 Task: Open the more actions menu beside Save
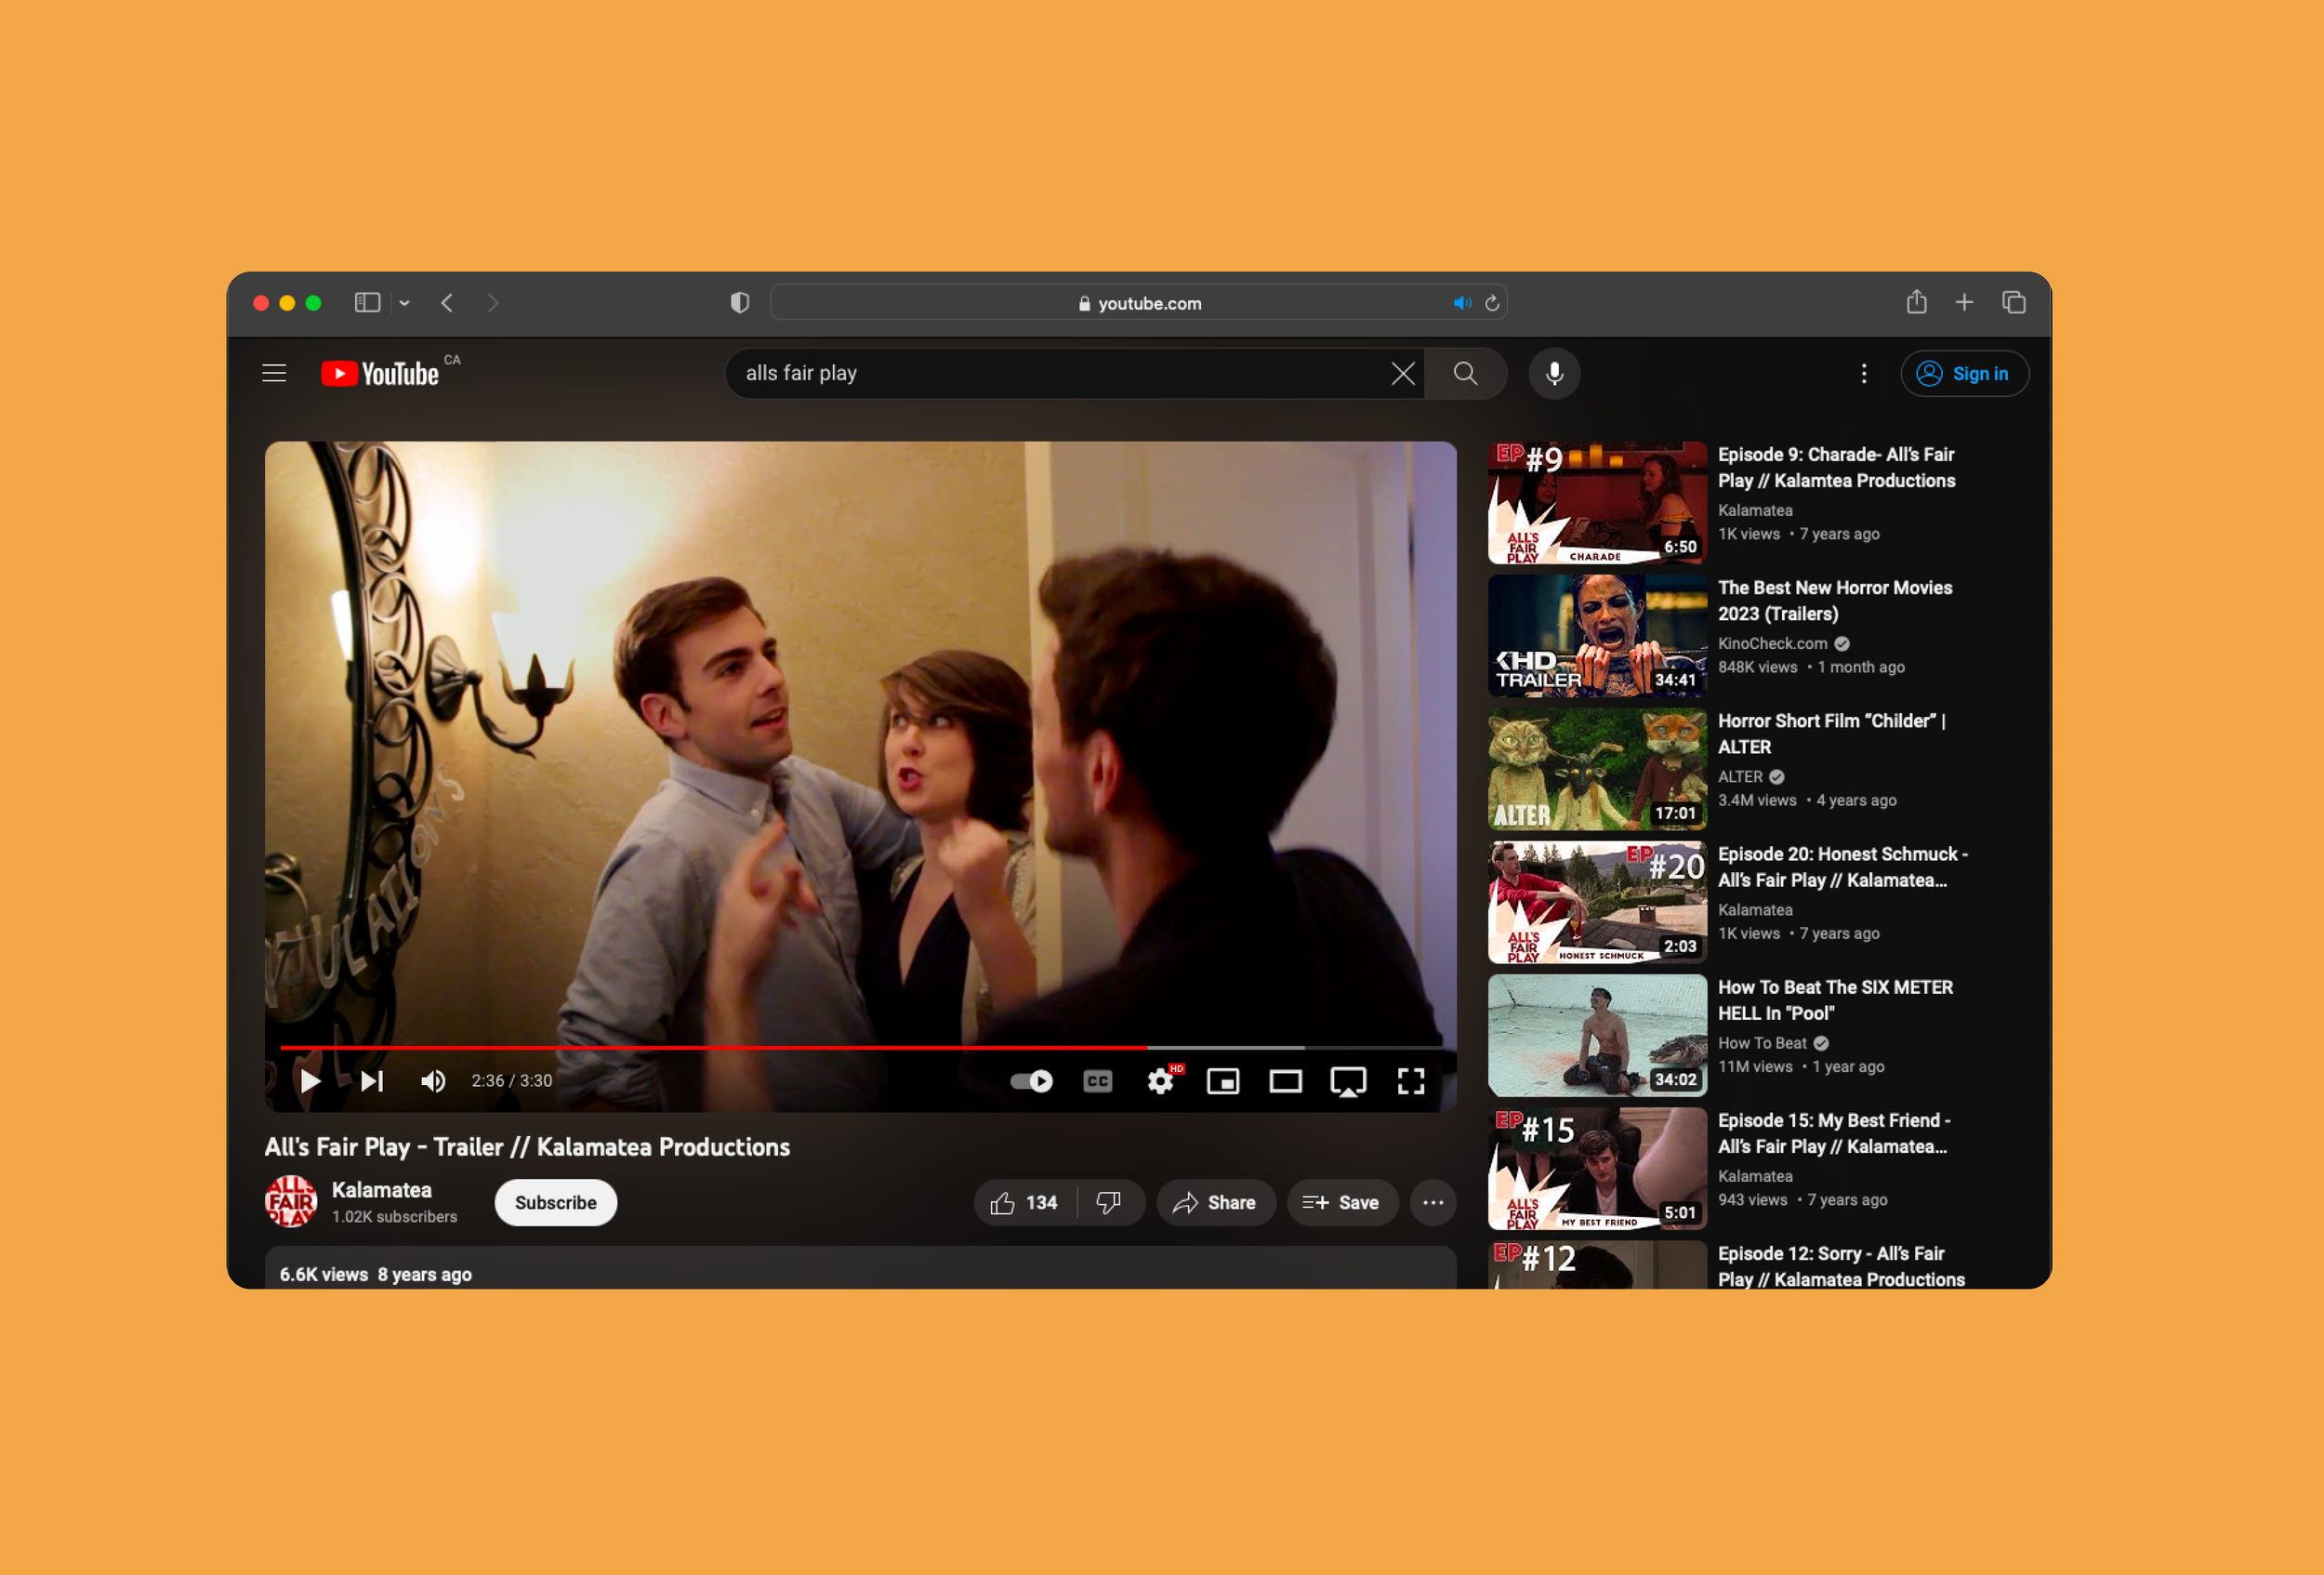pos(1432,1202)
